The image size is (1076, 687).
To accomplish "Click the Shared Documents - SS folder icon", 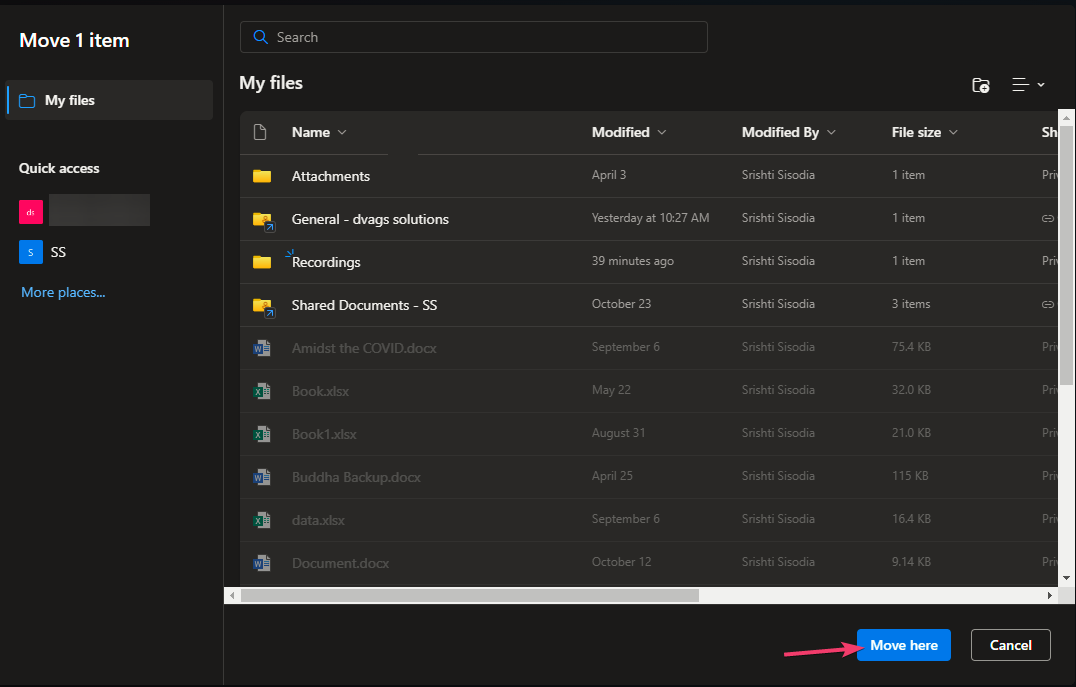I will tap(262, 305).
